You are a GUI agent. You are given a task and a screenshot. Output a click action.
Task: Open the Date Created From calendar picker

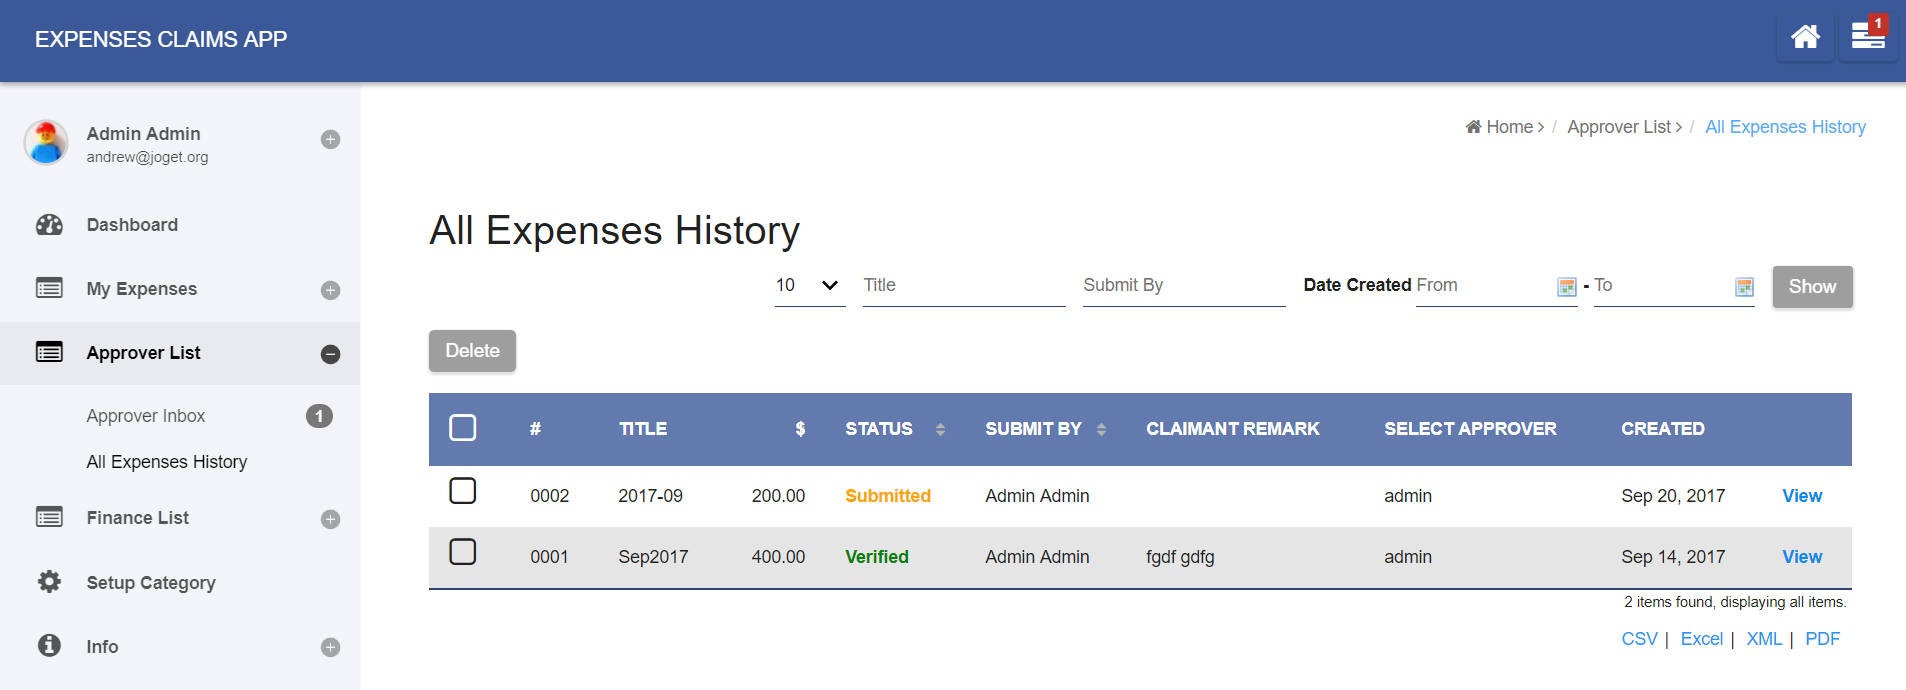[x=1566, y=287]
